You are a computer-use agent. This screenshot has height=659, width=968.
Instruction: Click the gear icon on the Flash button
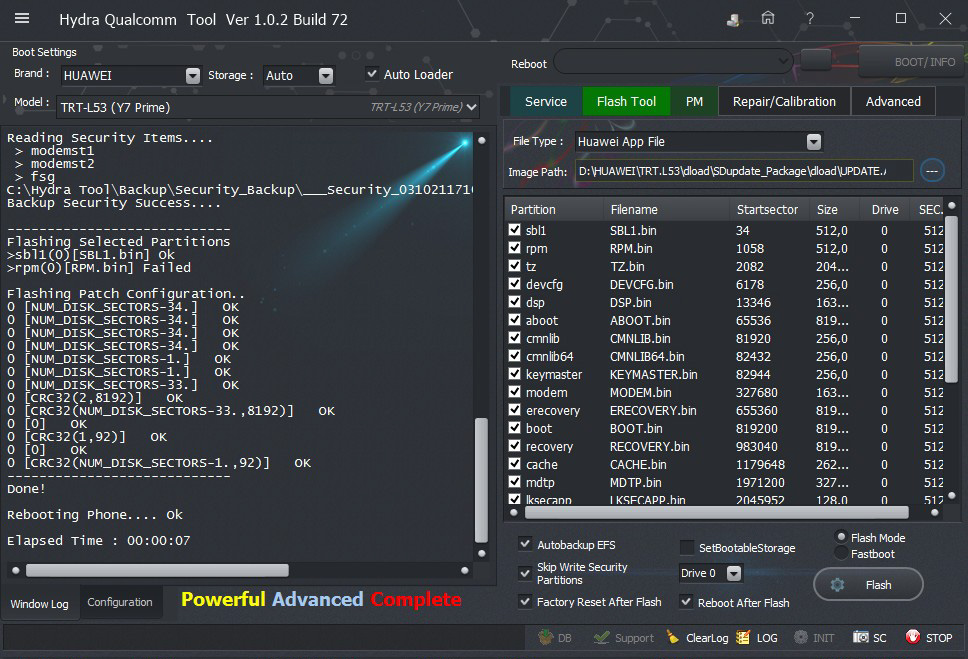point(837,584)
